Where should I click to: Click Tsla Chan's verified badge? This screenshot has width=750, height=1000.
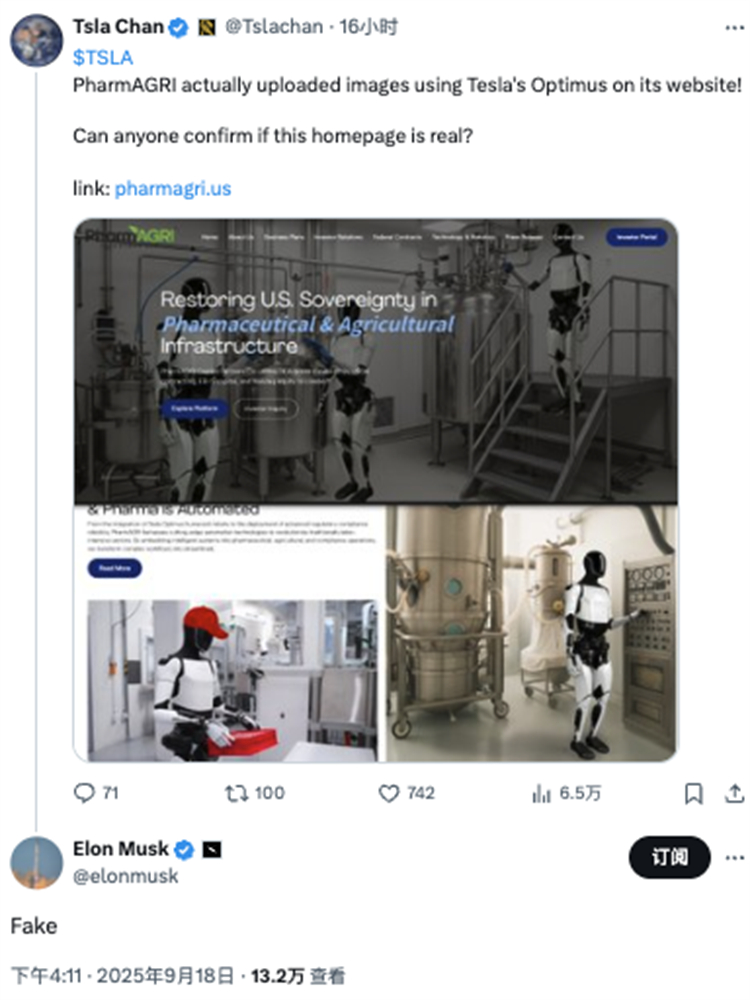pyautogui.click(x=177, y=28)
